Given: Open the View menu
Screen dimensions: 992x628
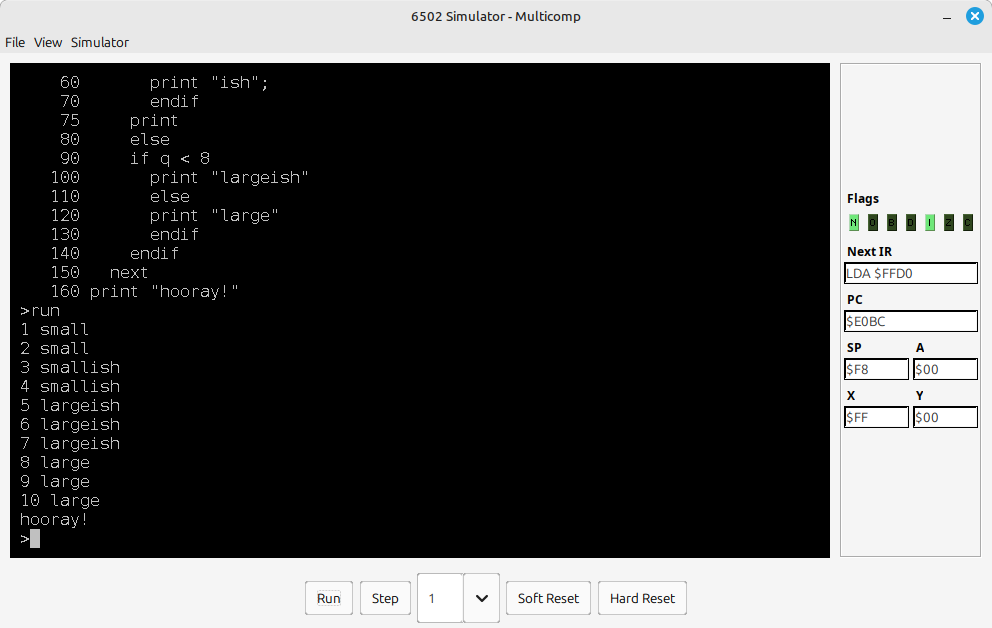Looking at the screenshot, I should point(48,42).
